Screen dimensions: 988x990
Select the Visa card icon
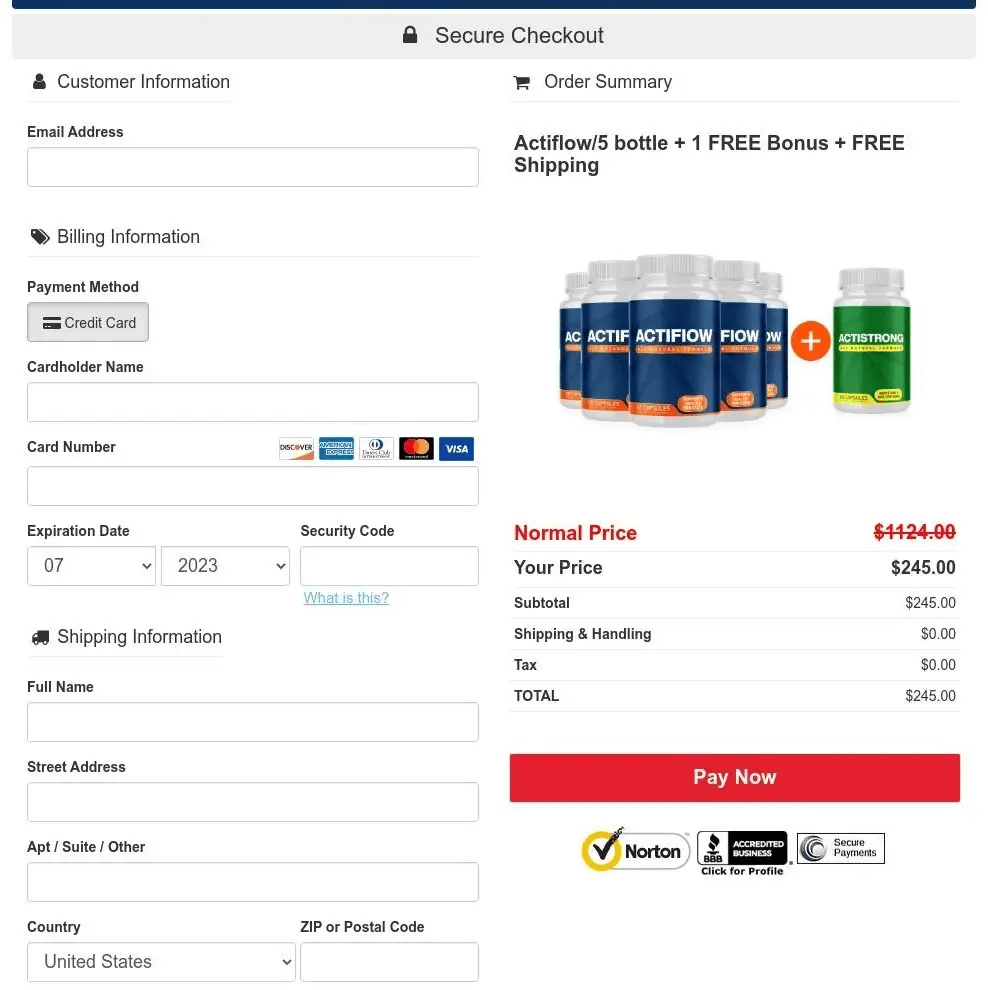click(x=456, y=448)
